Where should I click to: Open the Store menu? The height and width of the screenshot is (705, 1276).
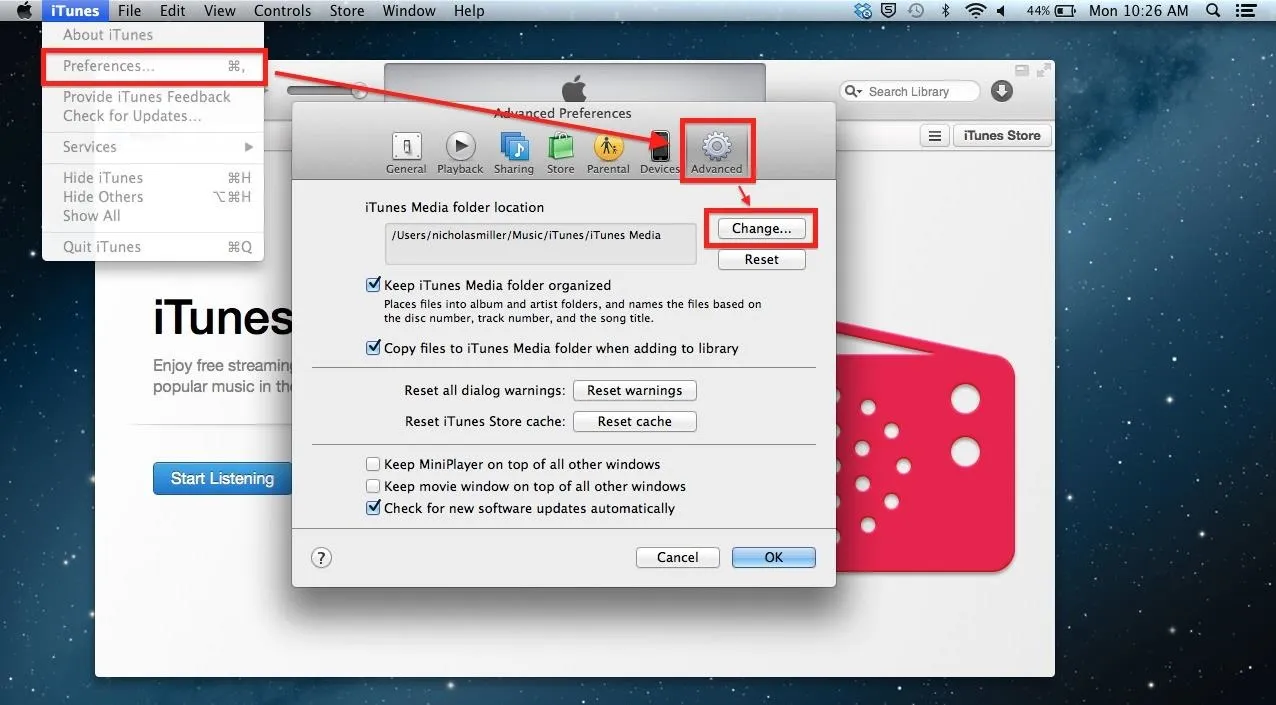[347, 11]
